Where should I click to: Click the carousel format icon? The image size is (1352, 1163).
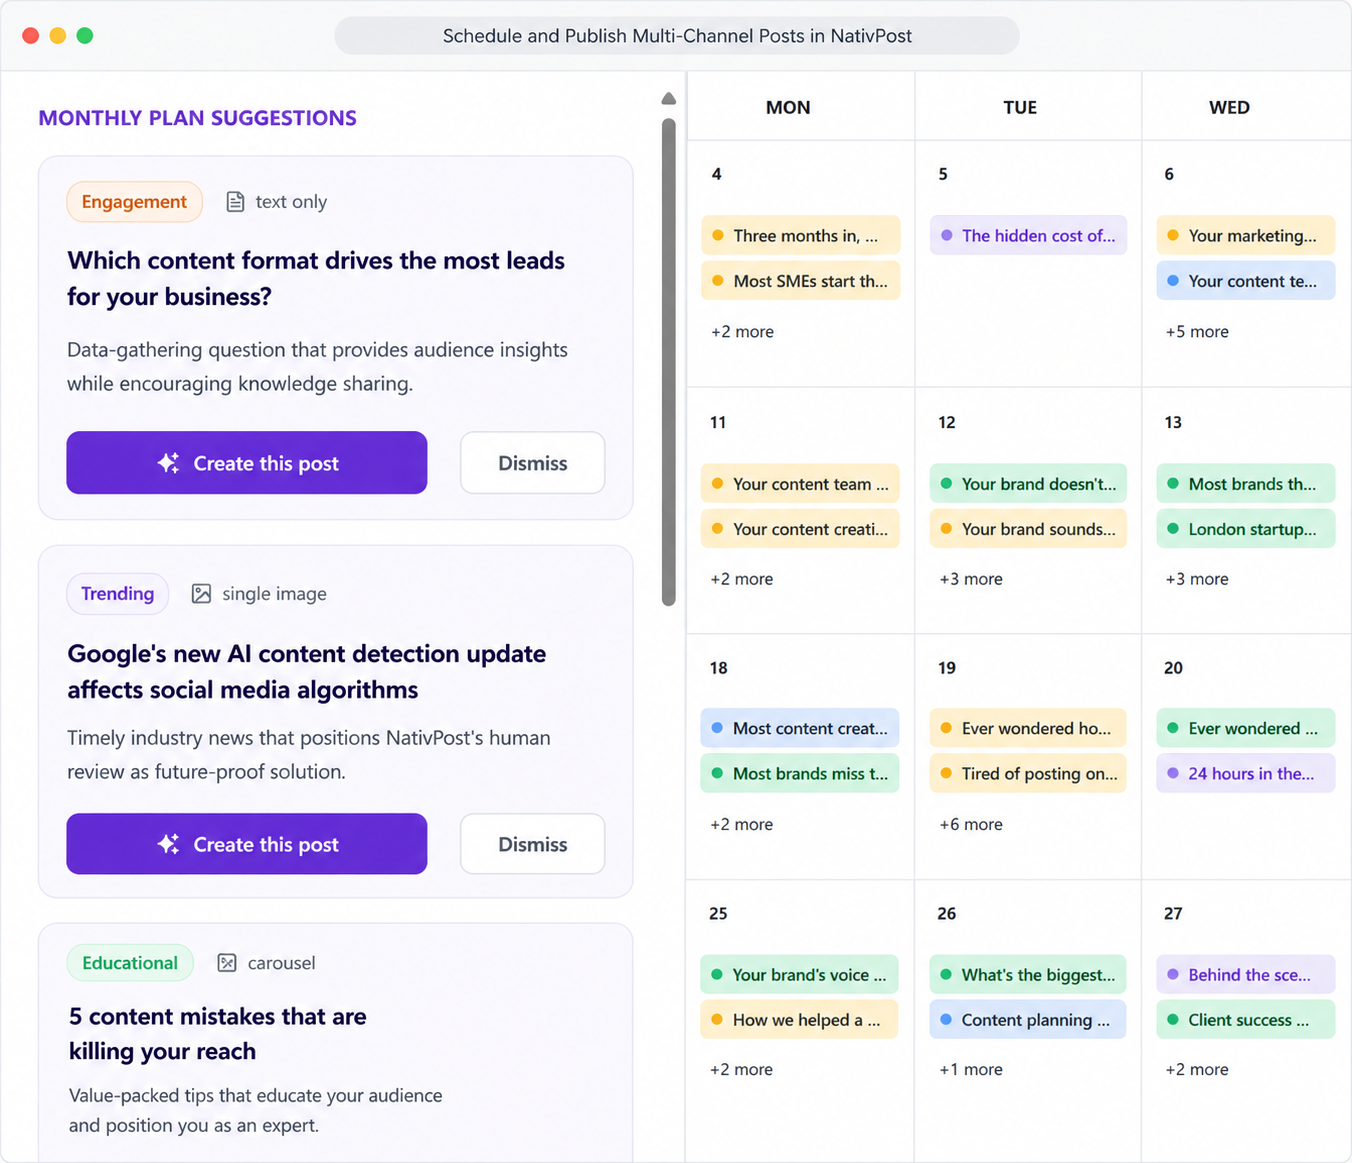(227, 963)
